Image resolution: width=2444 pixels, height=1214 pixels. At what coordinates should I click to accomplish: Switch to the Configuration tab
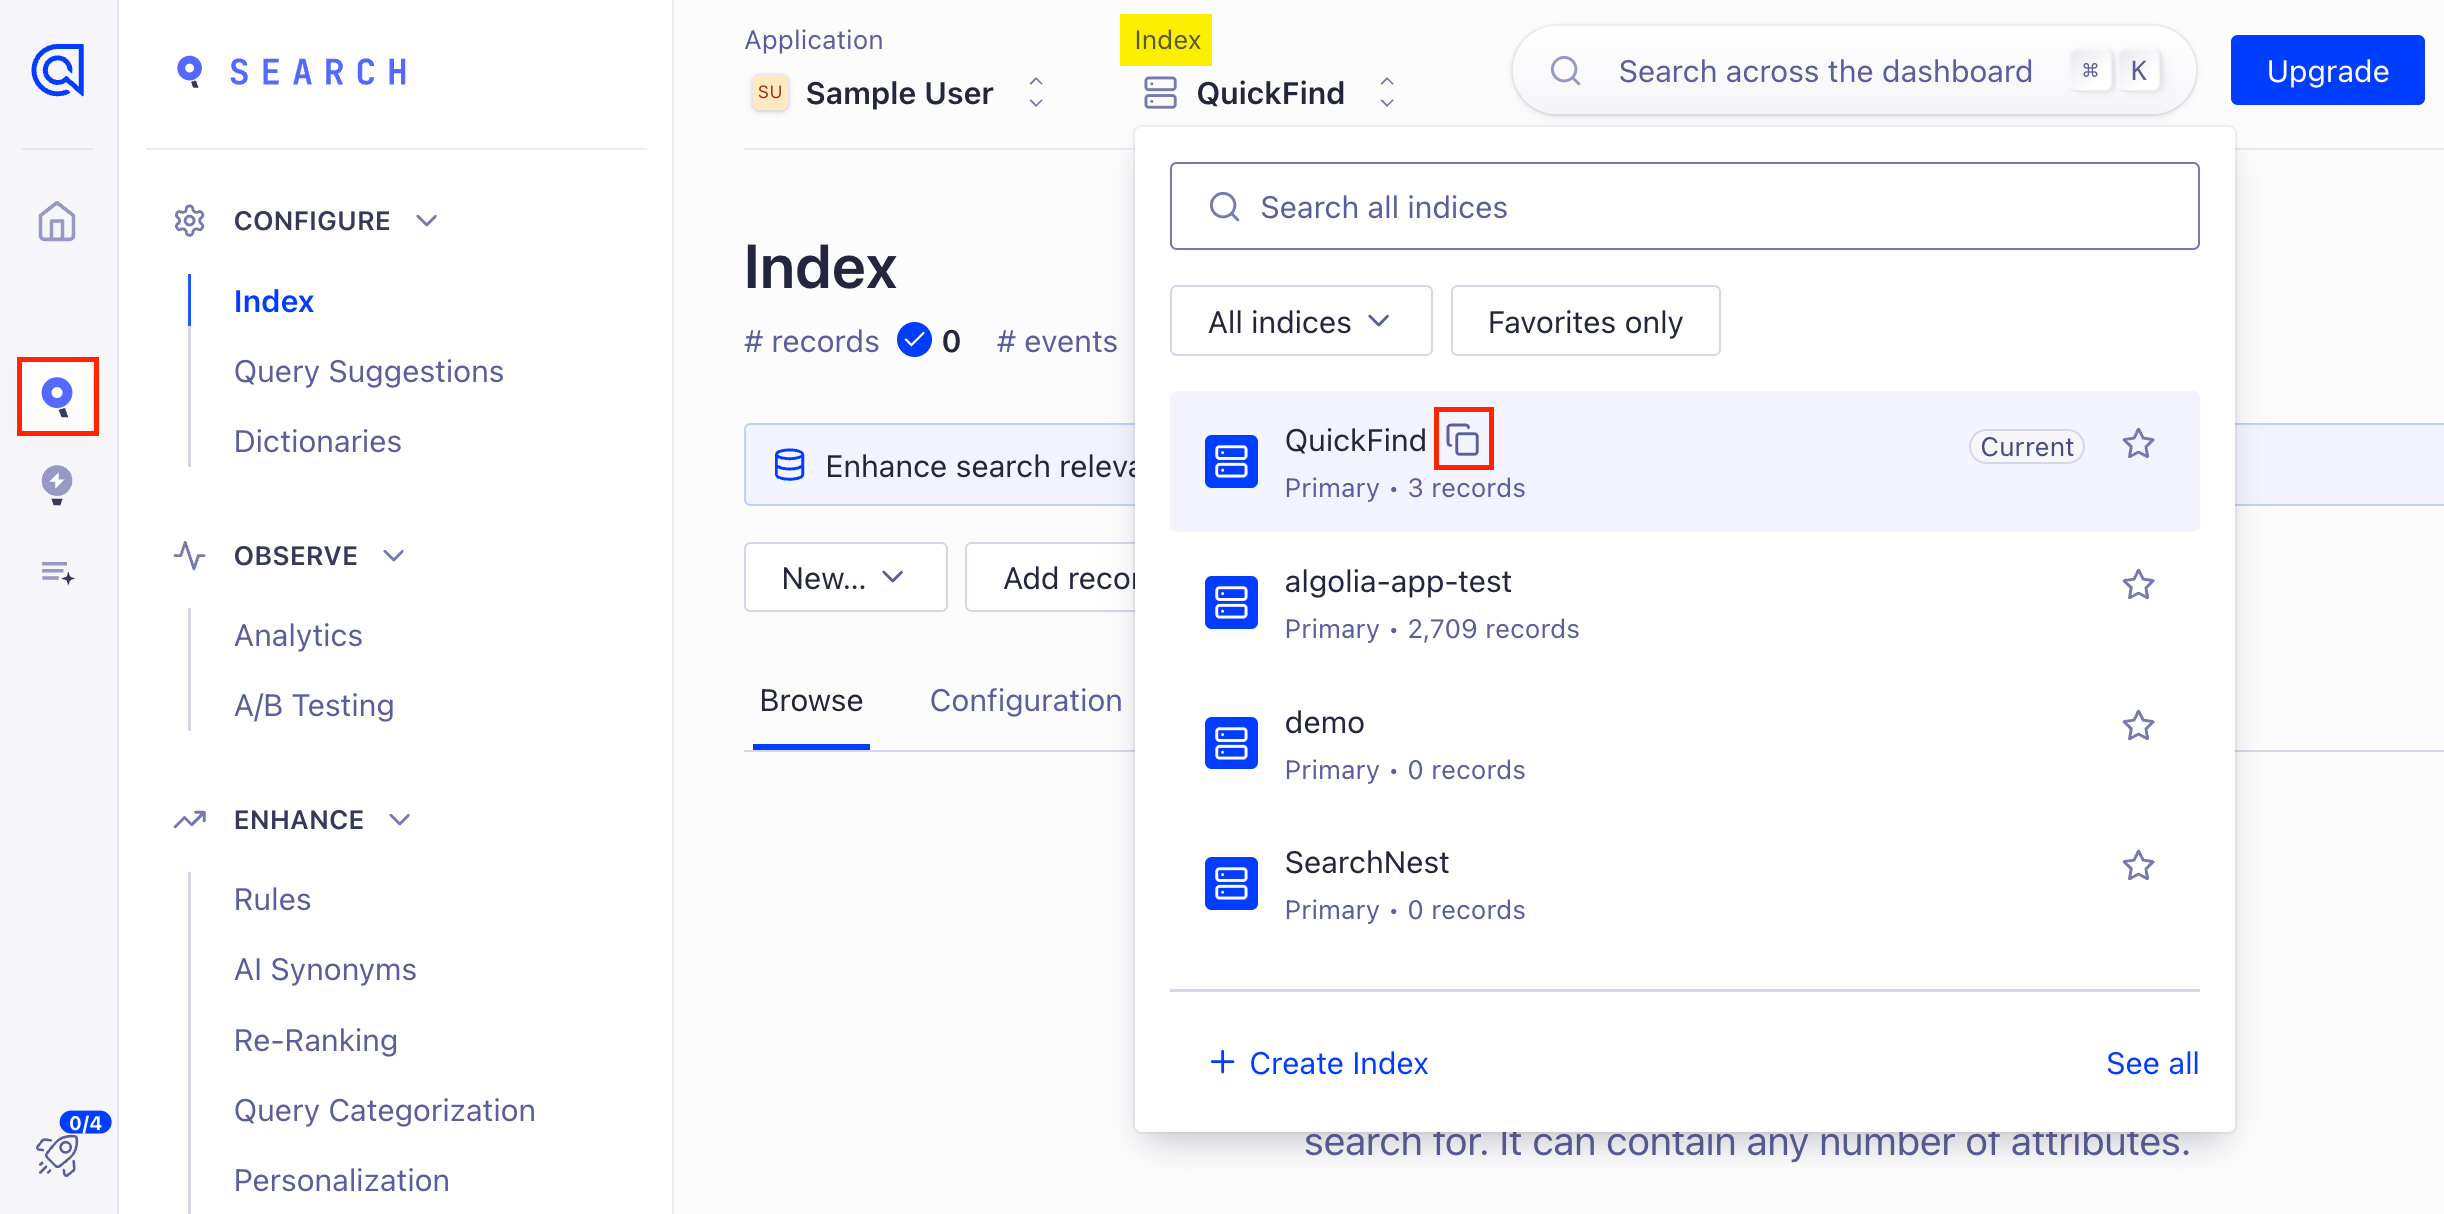pos(1025,700)
